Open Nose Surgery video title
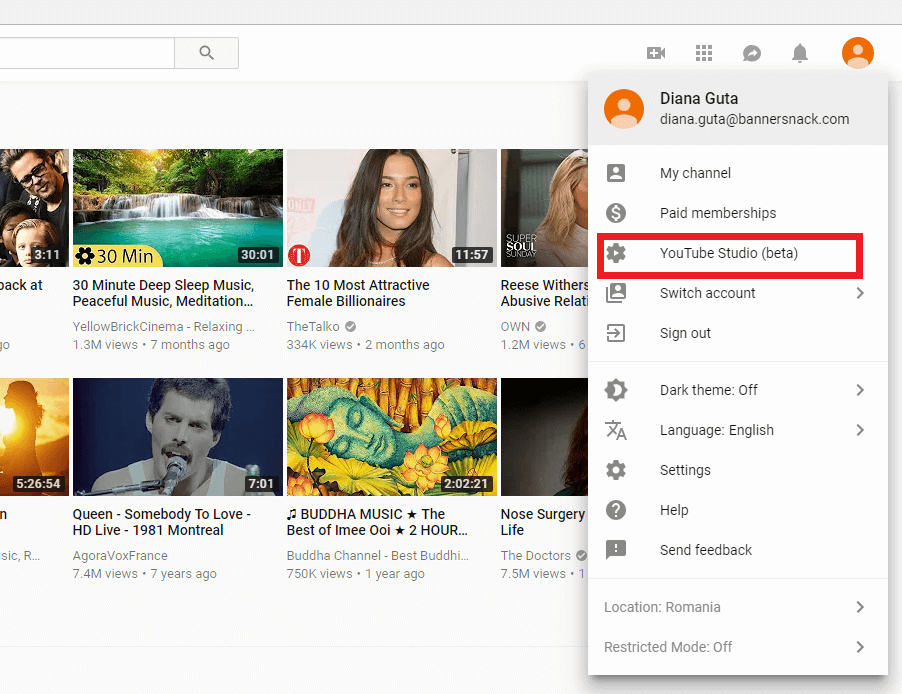 click(543, 522)
